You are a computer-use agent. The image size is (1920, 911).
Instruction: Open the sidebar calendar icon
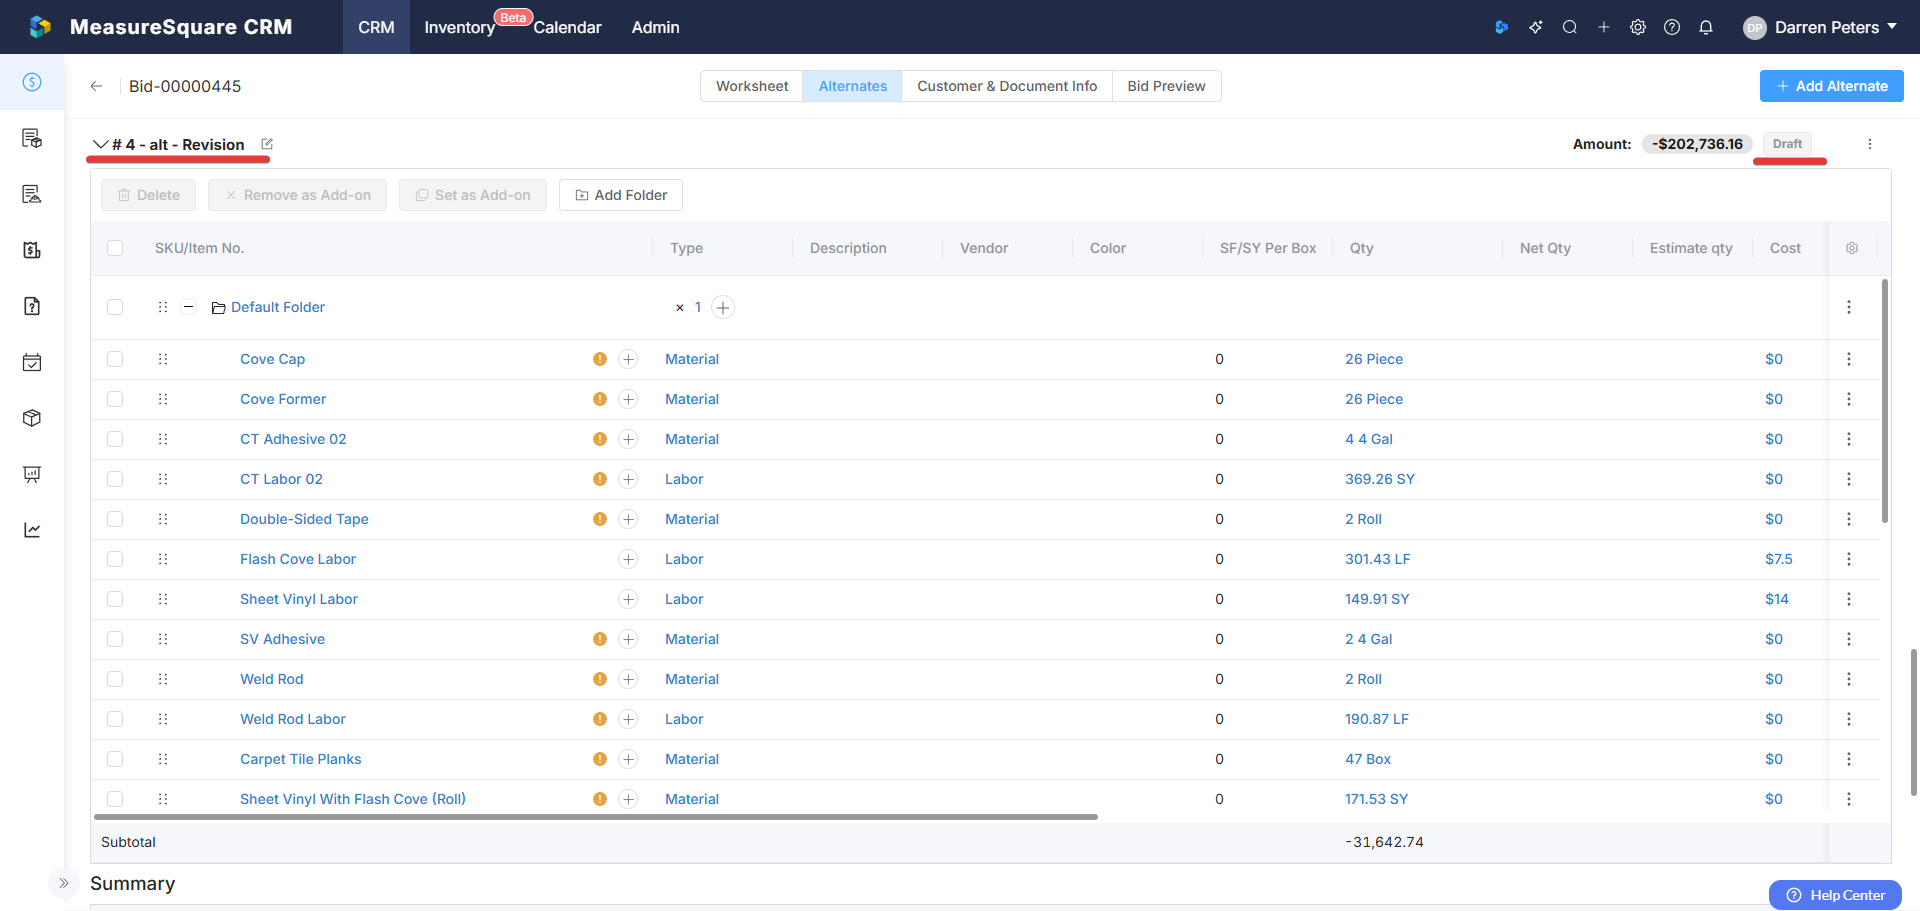(x=32, y=362)
